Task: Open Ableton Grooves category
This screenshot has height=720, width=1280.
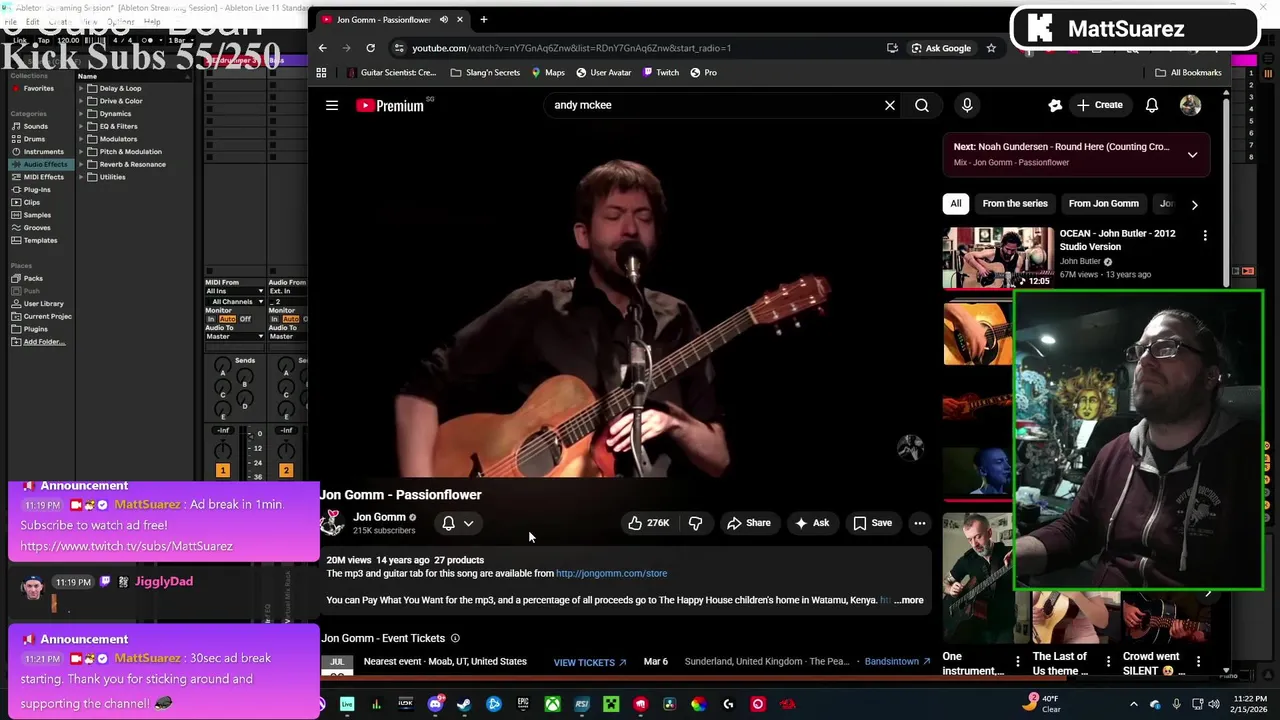Action: point(37,228)
